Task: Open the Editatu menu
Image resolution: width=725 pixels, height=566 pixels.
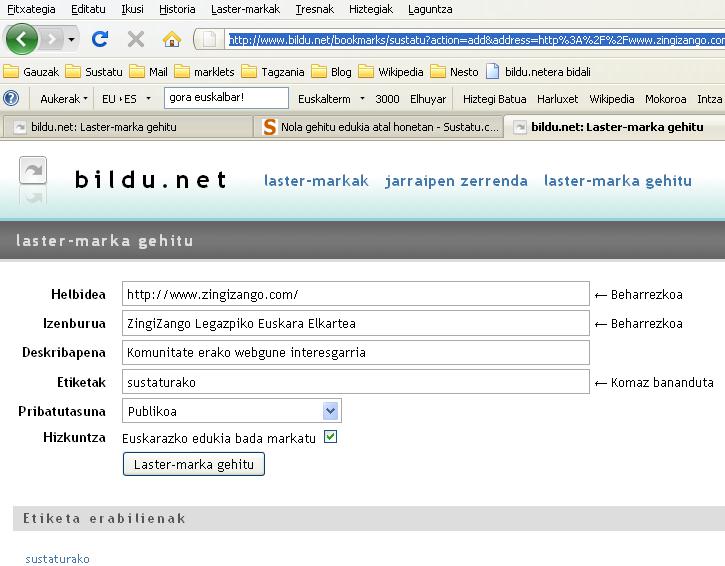Action: point(88,9)
